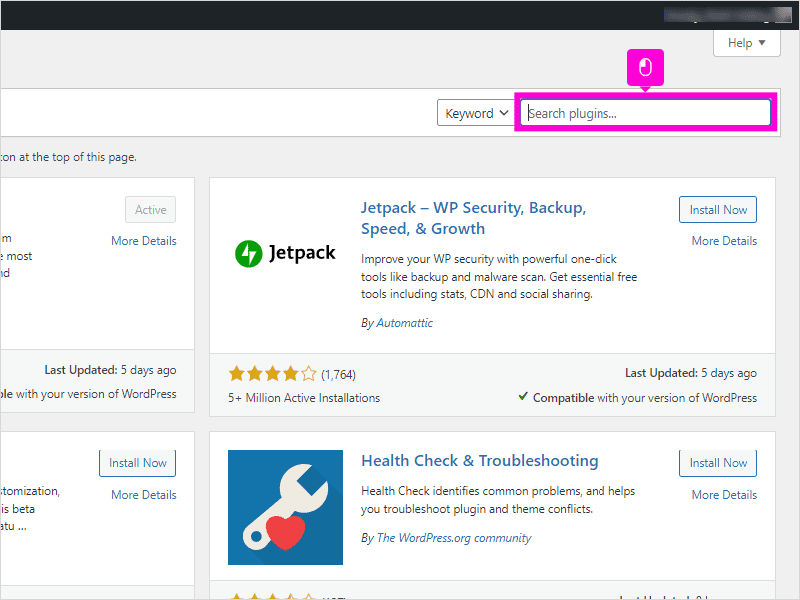Open the Automattic author link

coord(404,323)
